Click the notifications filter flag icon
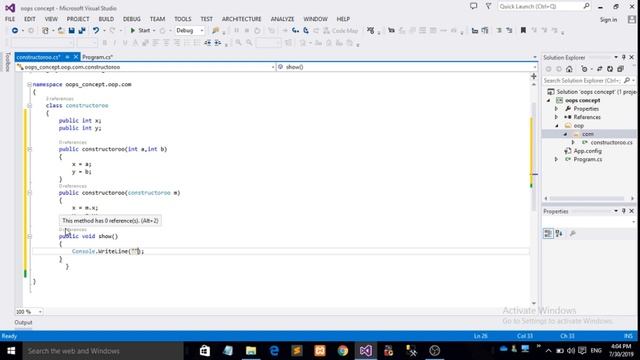The width and height of the screenshot is (640, 360). pos(489,6)
